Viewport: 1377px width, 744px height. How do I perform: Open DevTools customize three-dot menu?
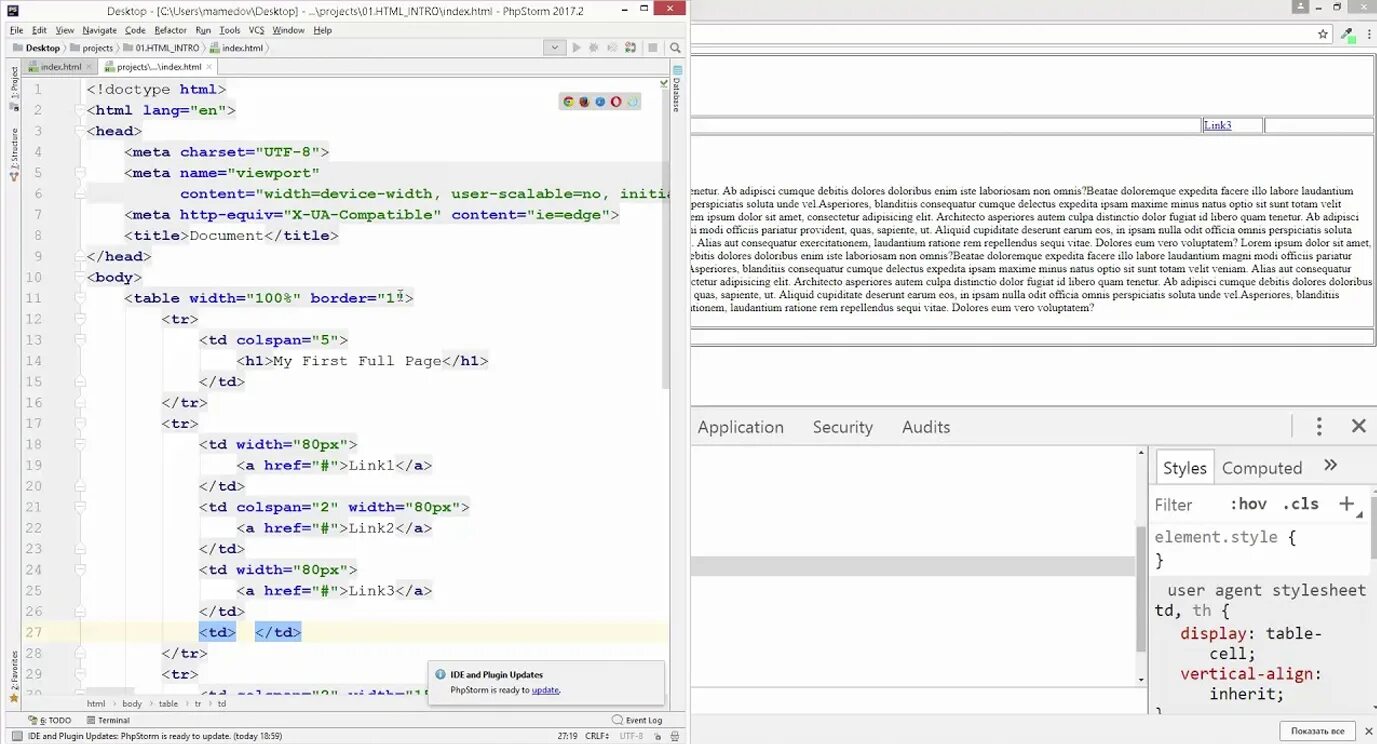tap(1319, 427)
